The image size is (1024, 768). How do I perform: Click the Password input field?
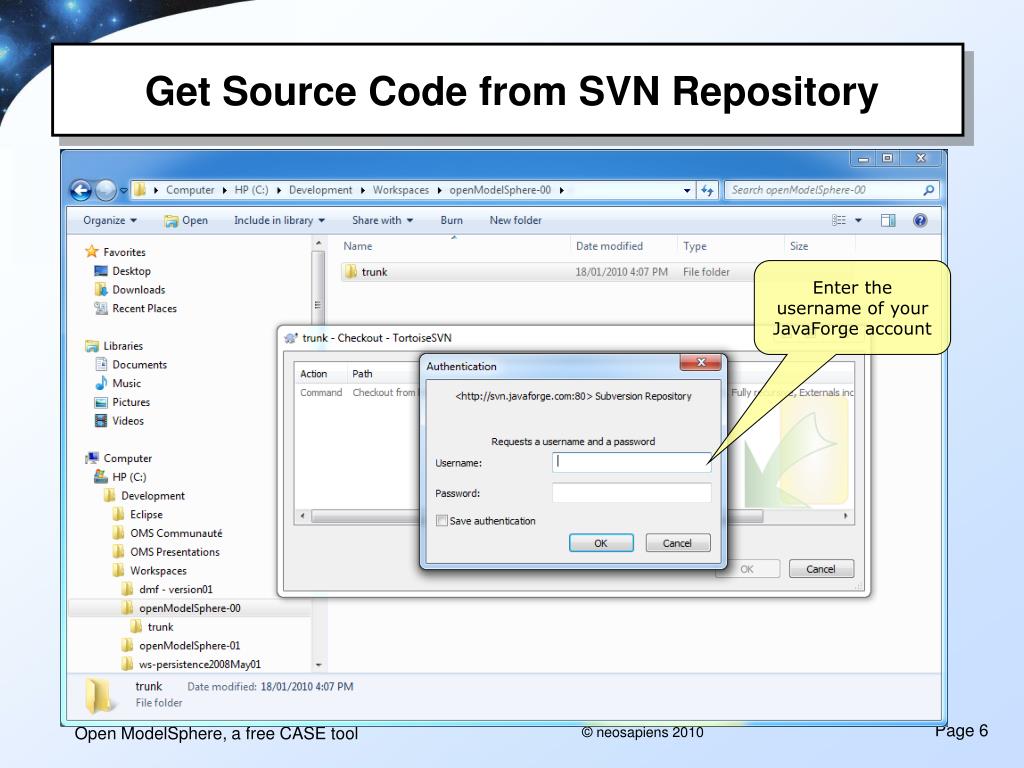click(631, 493)
